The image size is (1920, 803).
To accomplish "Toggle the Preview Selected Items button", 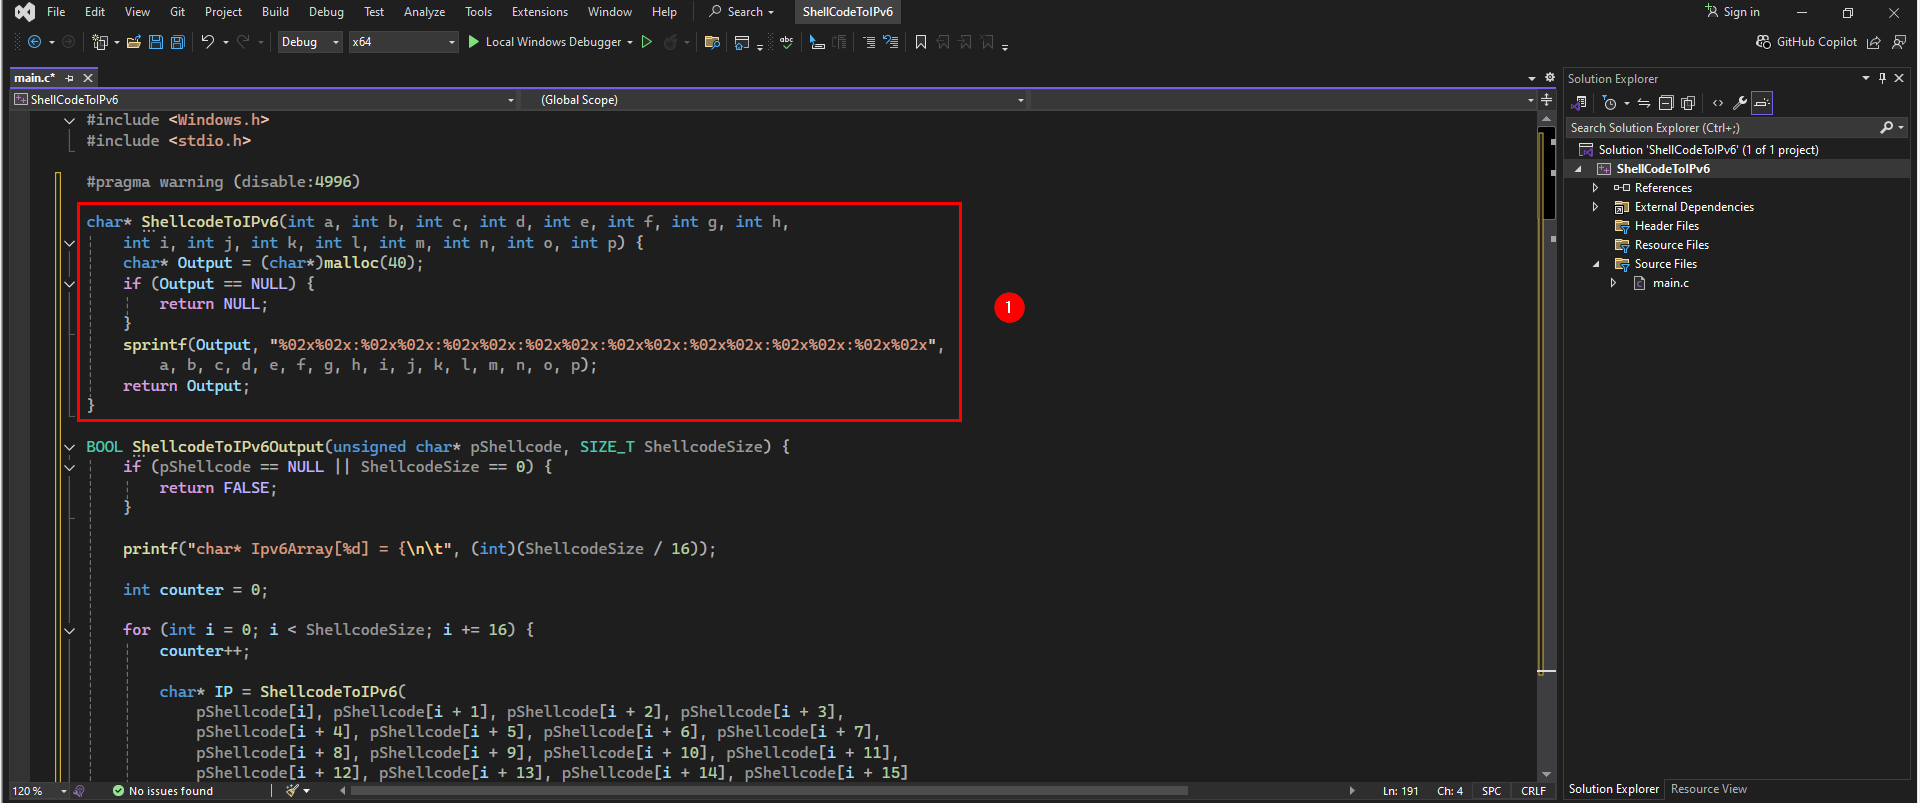I will click(x=1762, y=103).
